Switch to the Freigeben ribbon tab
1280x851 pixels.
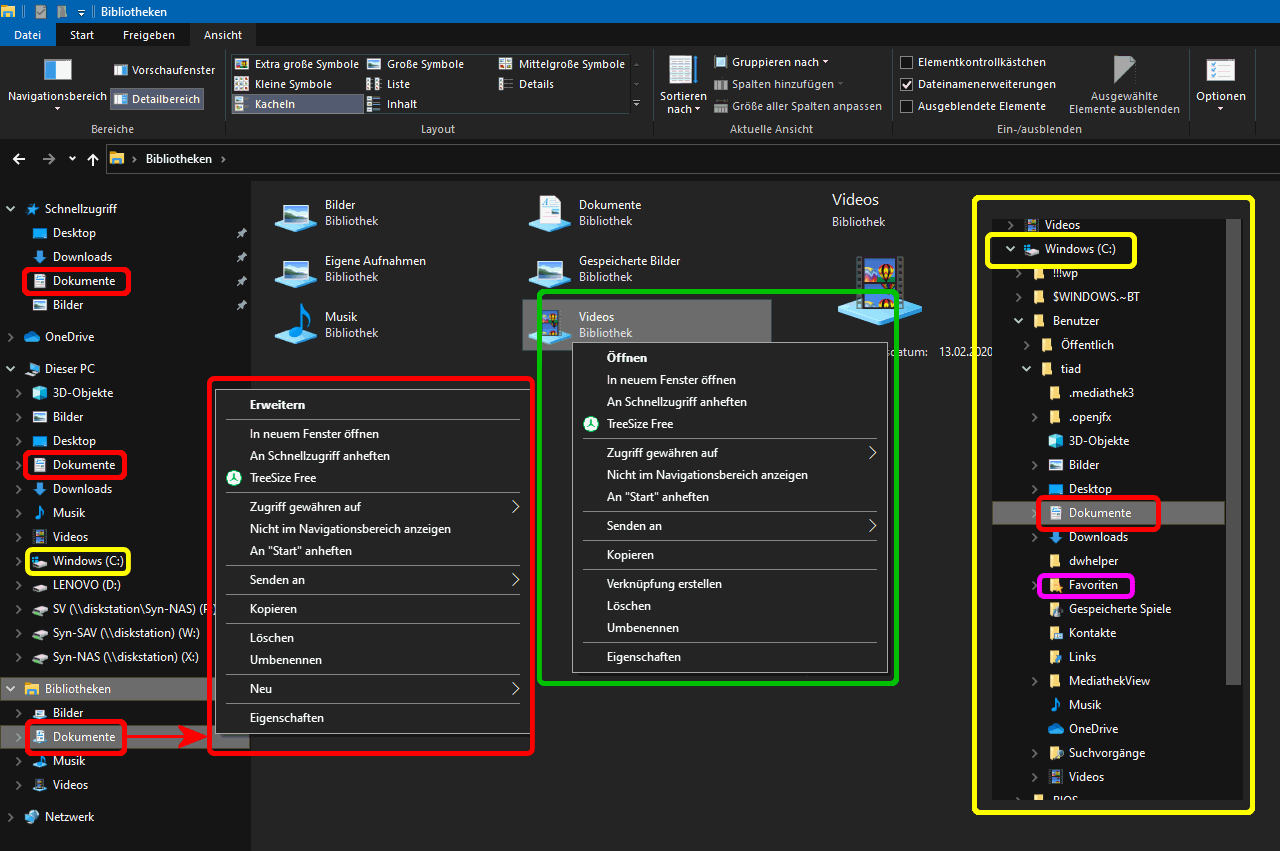click(x=149, y=35)
